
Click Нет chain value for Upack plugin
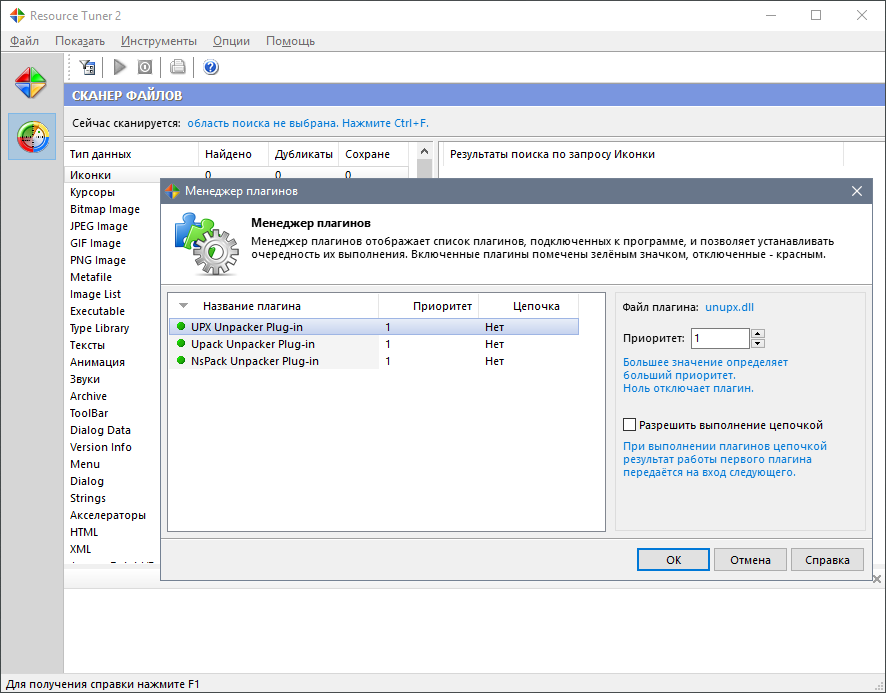tap(494, 344)
